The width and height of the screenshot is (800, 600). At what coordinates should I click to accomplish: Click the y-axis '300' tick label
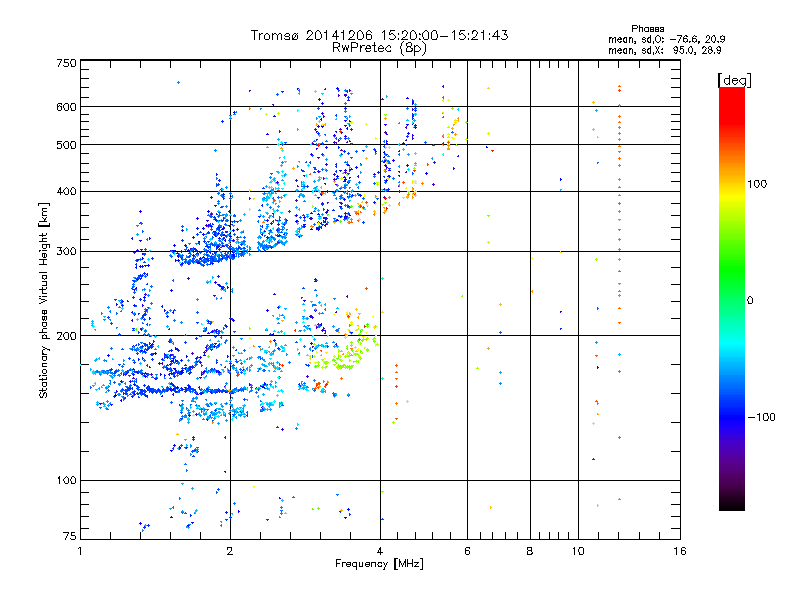(66, 252)
